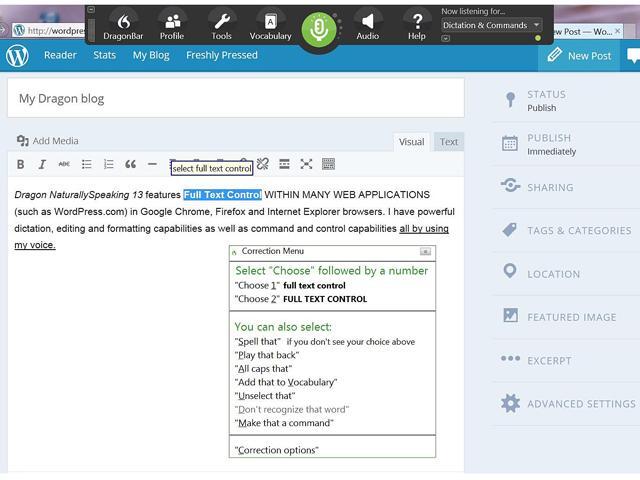Screen dimensions: 640x480
Task: Open the Dragon Audio menu
Action: point(367,27)
